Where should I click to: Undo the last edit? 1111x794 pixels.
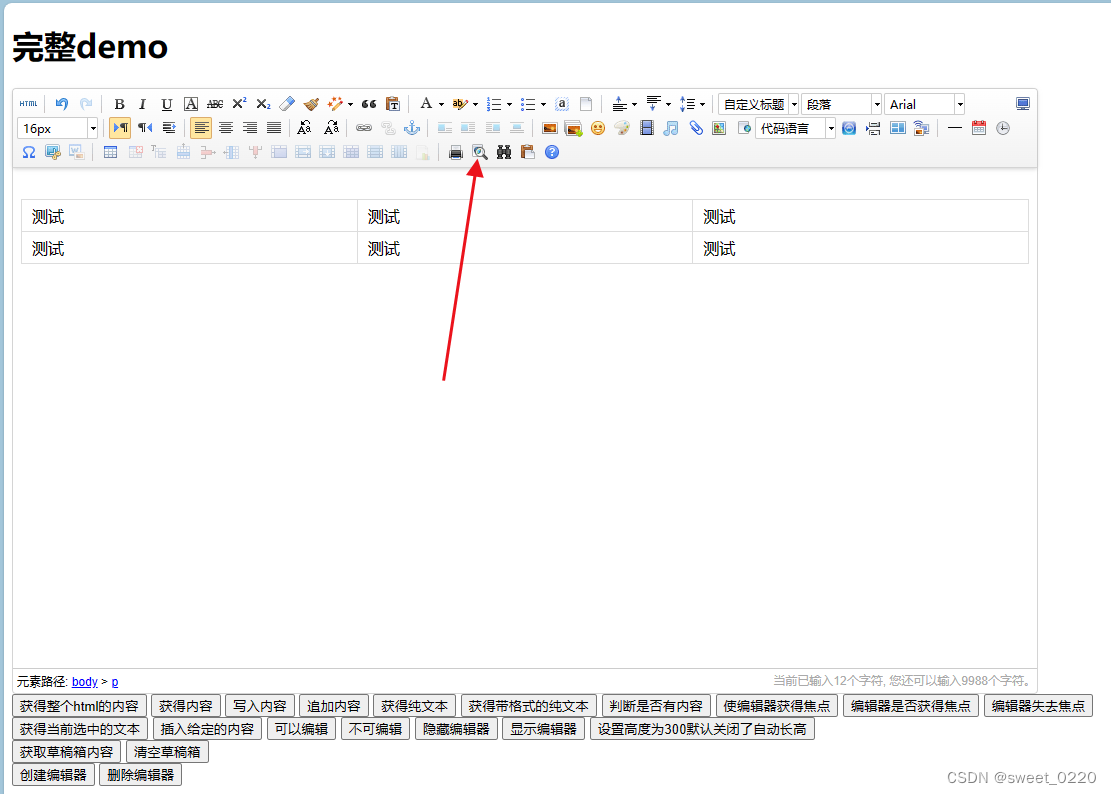(61, 102)
